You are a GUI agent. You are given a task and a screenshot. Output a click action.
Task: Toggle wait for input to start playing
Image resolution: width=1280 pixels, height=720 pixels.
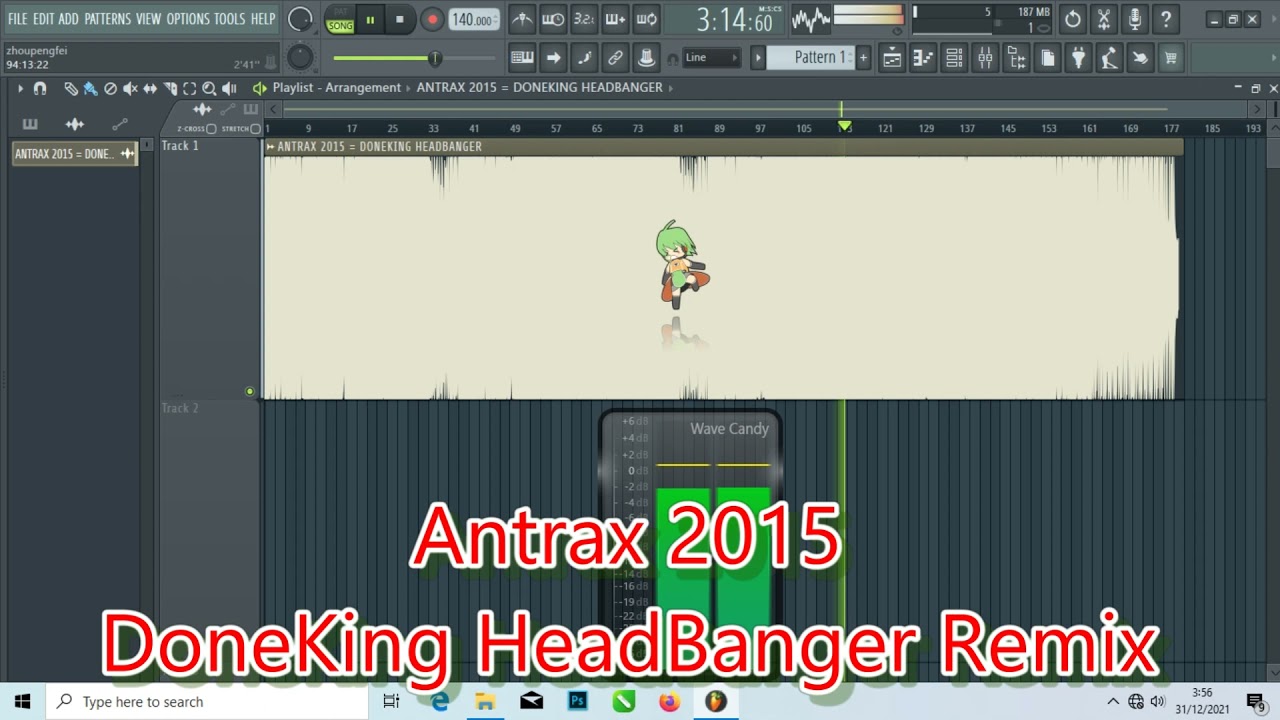(553, 19)
